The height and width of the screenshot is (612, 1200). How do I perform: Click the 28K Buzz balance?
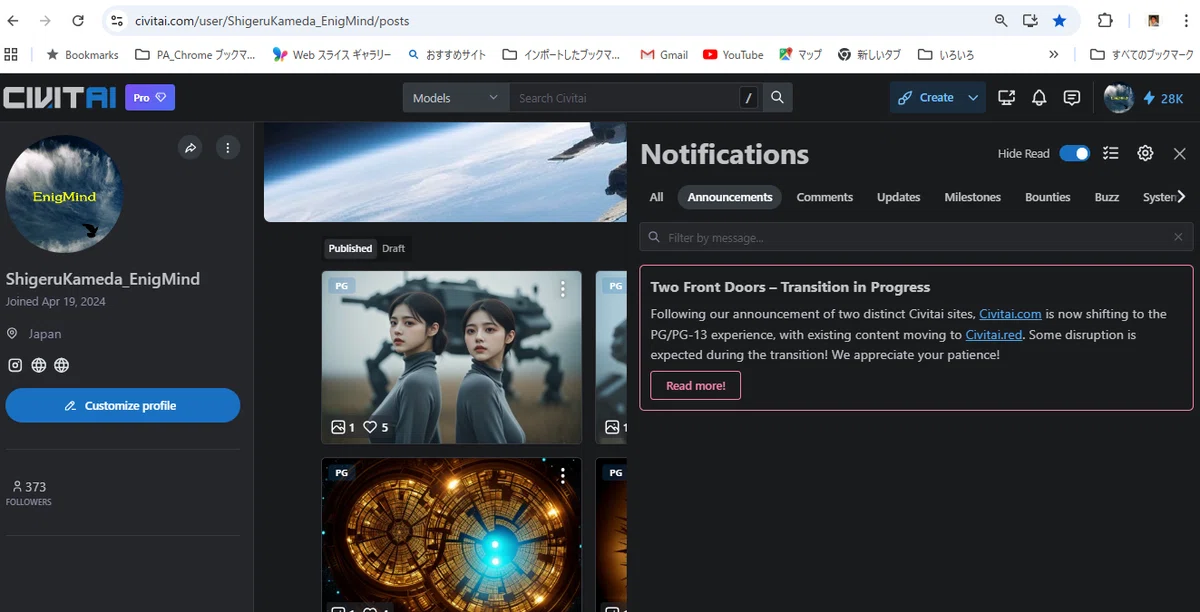coord(1163,98)
